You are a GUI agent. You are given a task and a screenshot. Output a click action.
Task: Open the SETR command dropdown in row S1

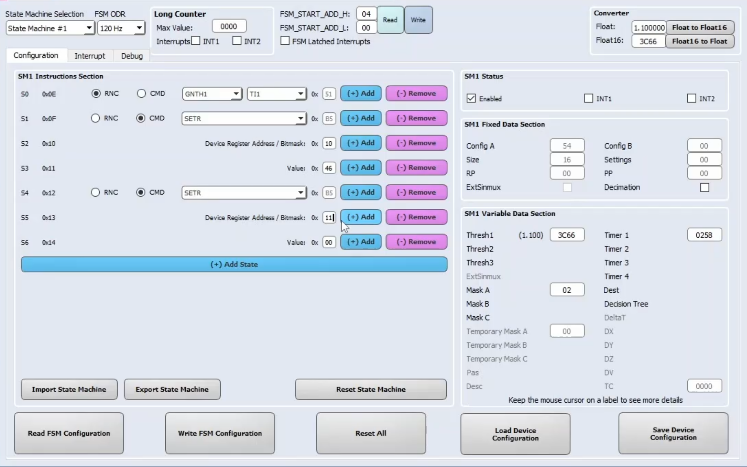pos(243,118)
